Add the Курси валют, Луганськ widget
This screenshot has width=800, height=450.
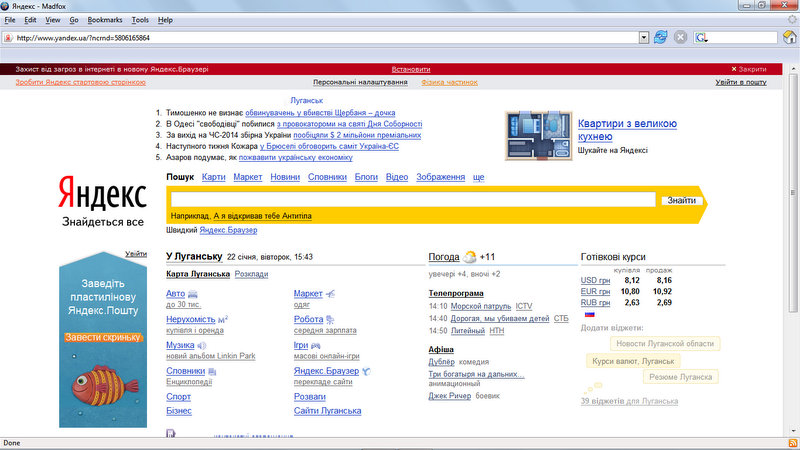[633, 361]
